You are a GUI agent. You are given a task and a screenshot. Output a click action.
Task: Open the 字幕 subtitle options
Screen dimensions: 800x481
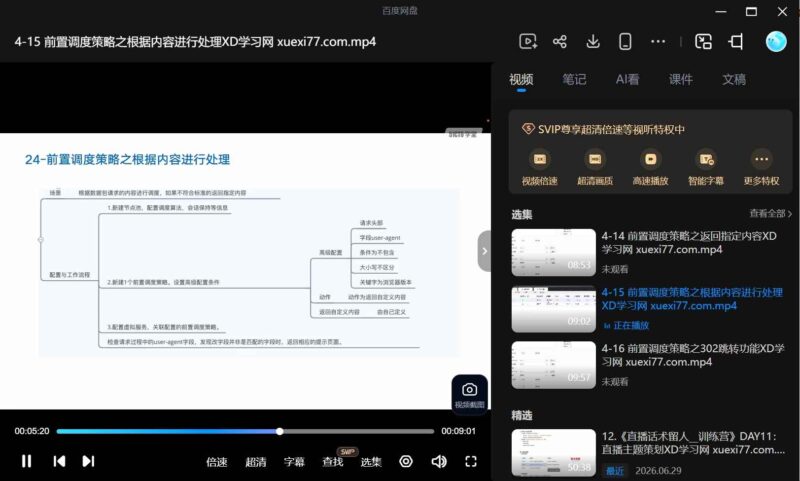[x=294, y=462]
